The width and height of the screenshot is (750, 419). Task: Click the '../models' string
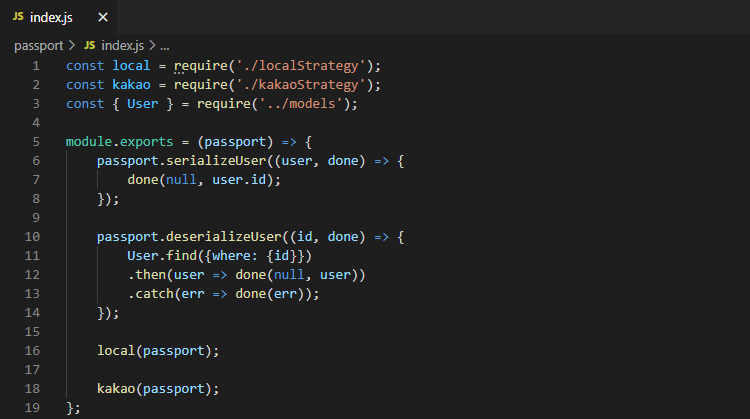point(301,104)
